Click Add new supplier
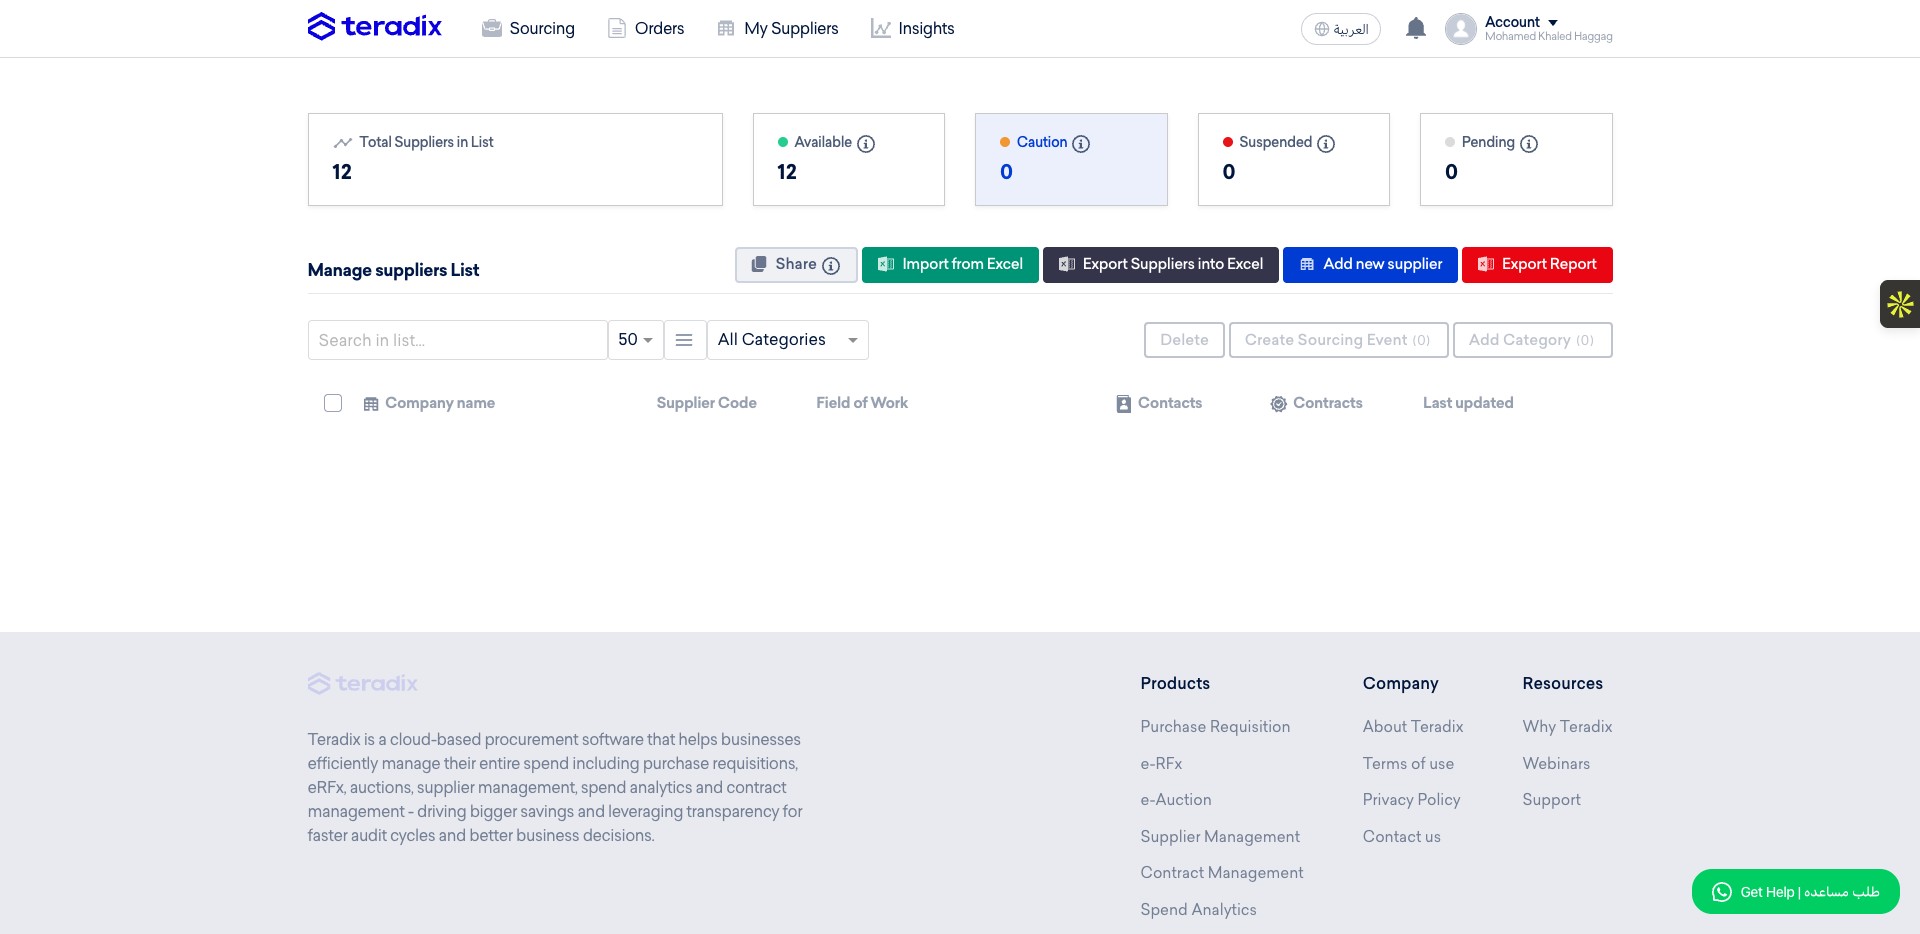The image size is (1920, 934). pos(1370,265)
